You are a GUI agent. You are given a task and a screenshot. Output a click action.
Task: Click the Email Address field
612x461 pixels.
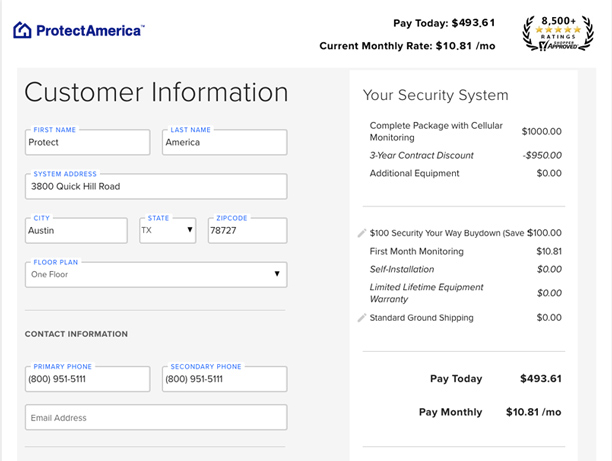point(156,417)
